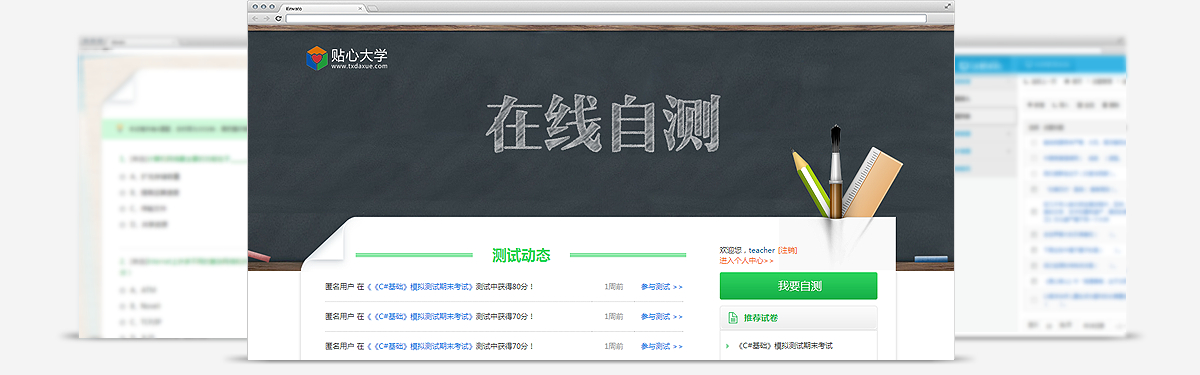Click the 推荐试卷 panel header

tap(798, 318)
